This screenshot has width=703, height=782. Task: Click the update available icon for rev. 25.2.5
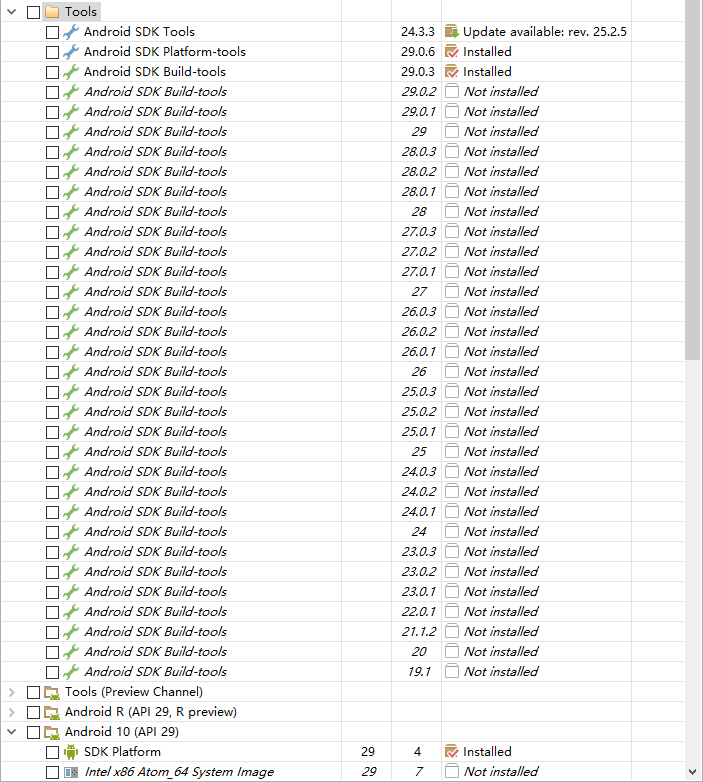point(452,32)
